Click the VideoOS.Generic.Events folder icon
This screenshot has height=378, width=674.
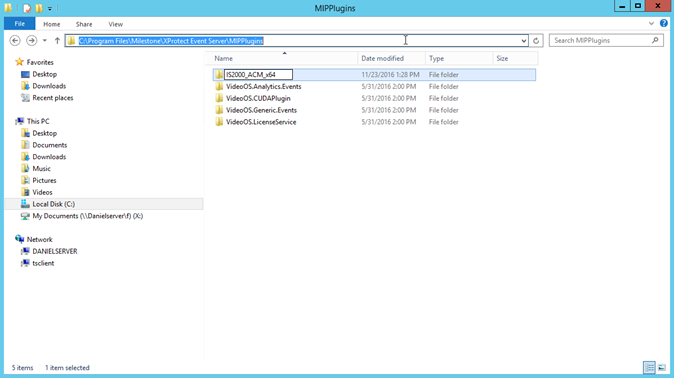click(x=219, y=110)
